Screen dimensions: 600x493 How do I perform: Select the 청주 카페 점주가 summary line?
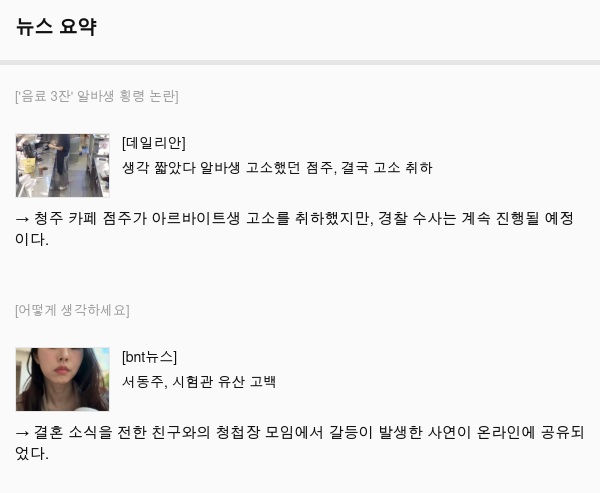click(x=295, y=229)
